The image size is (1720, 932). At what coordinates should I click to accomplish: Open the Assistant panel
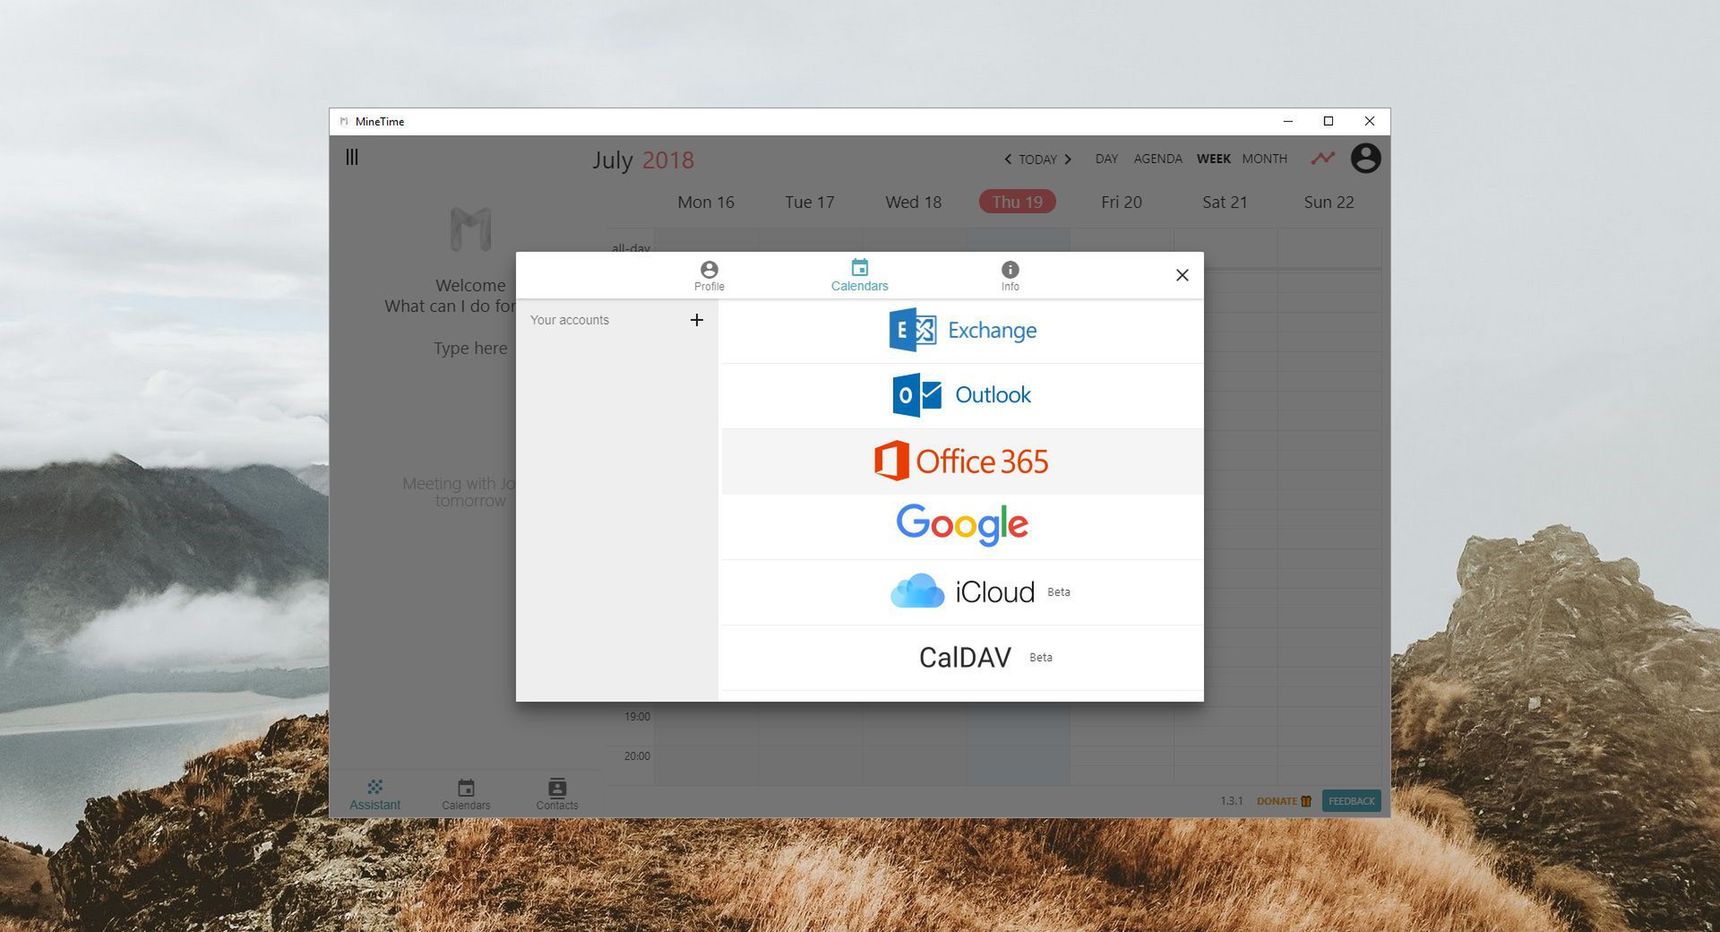375,795
